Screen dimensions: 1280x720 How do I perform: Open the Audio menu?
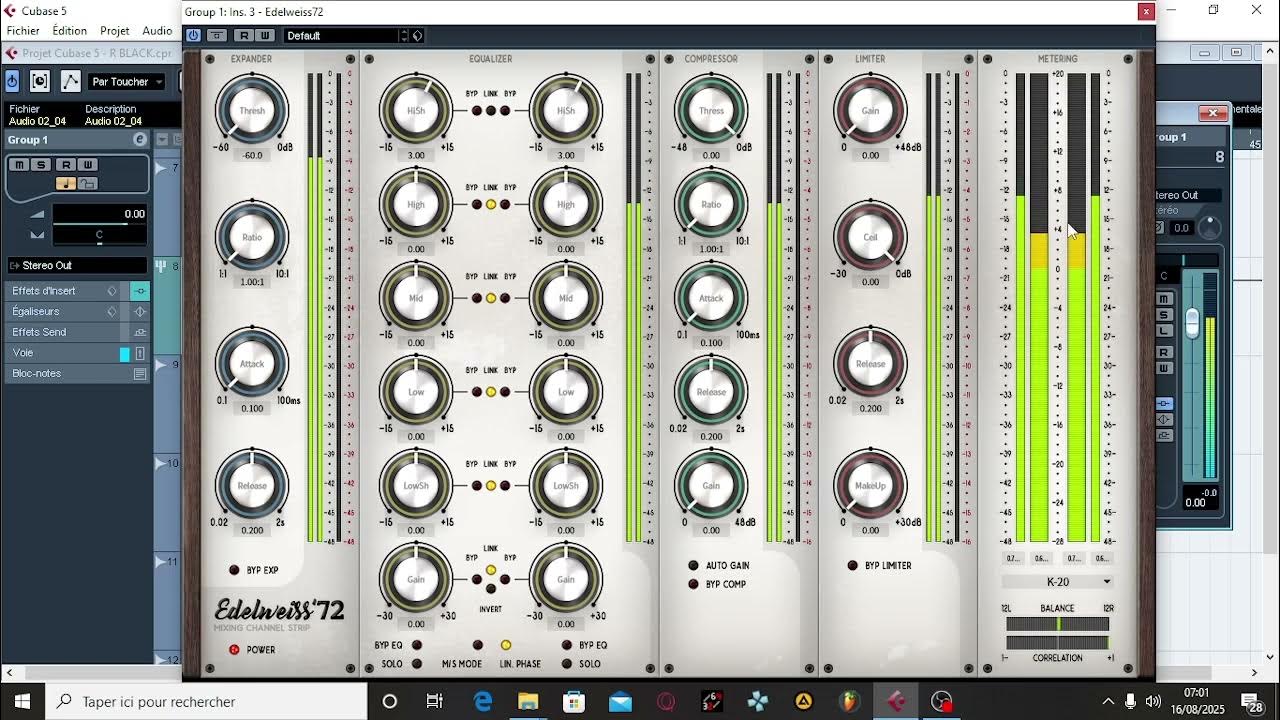(157, 31)
